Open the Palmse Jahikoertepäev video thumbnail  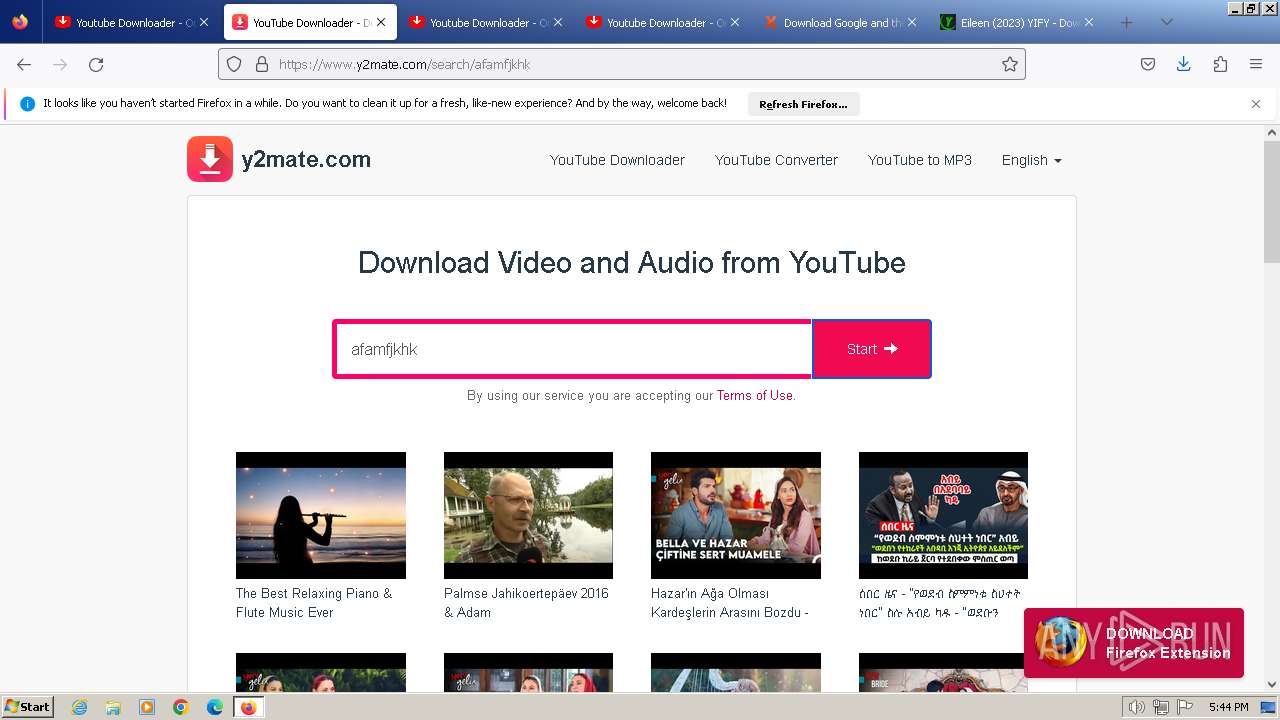point(528,515)
